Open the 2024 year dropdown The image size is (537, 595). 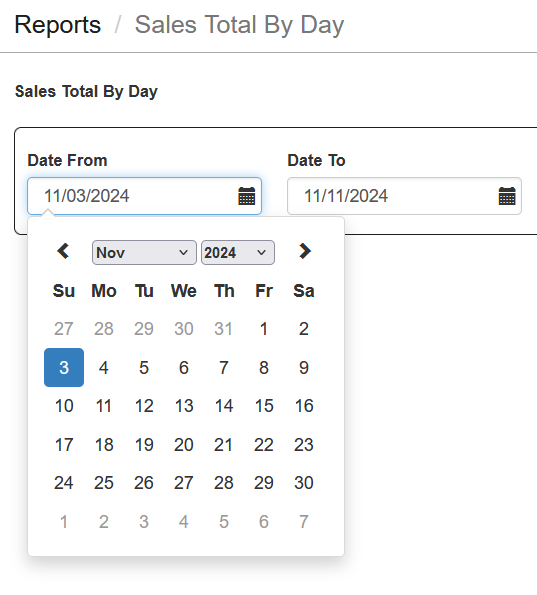[238, 252]
